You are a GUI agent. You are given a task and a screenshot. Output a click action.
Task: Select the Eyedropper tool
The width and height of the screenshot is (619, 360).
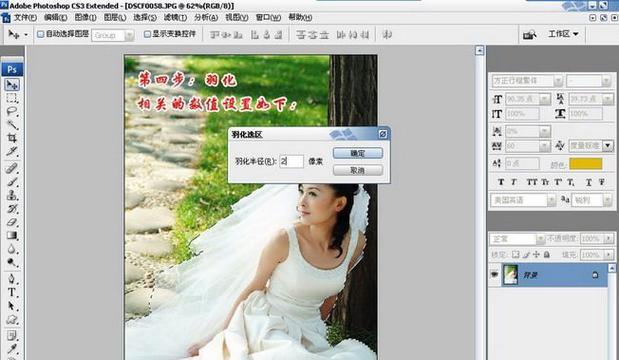tap(12, 349)
